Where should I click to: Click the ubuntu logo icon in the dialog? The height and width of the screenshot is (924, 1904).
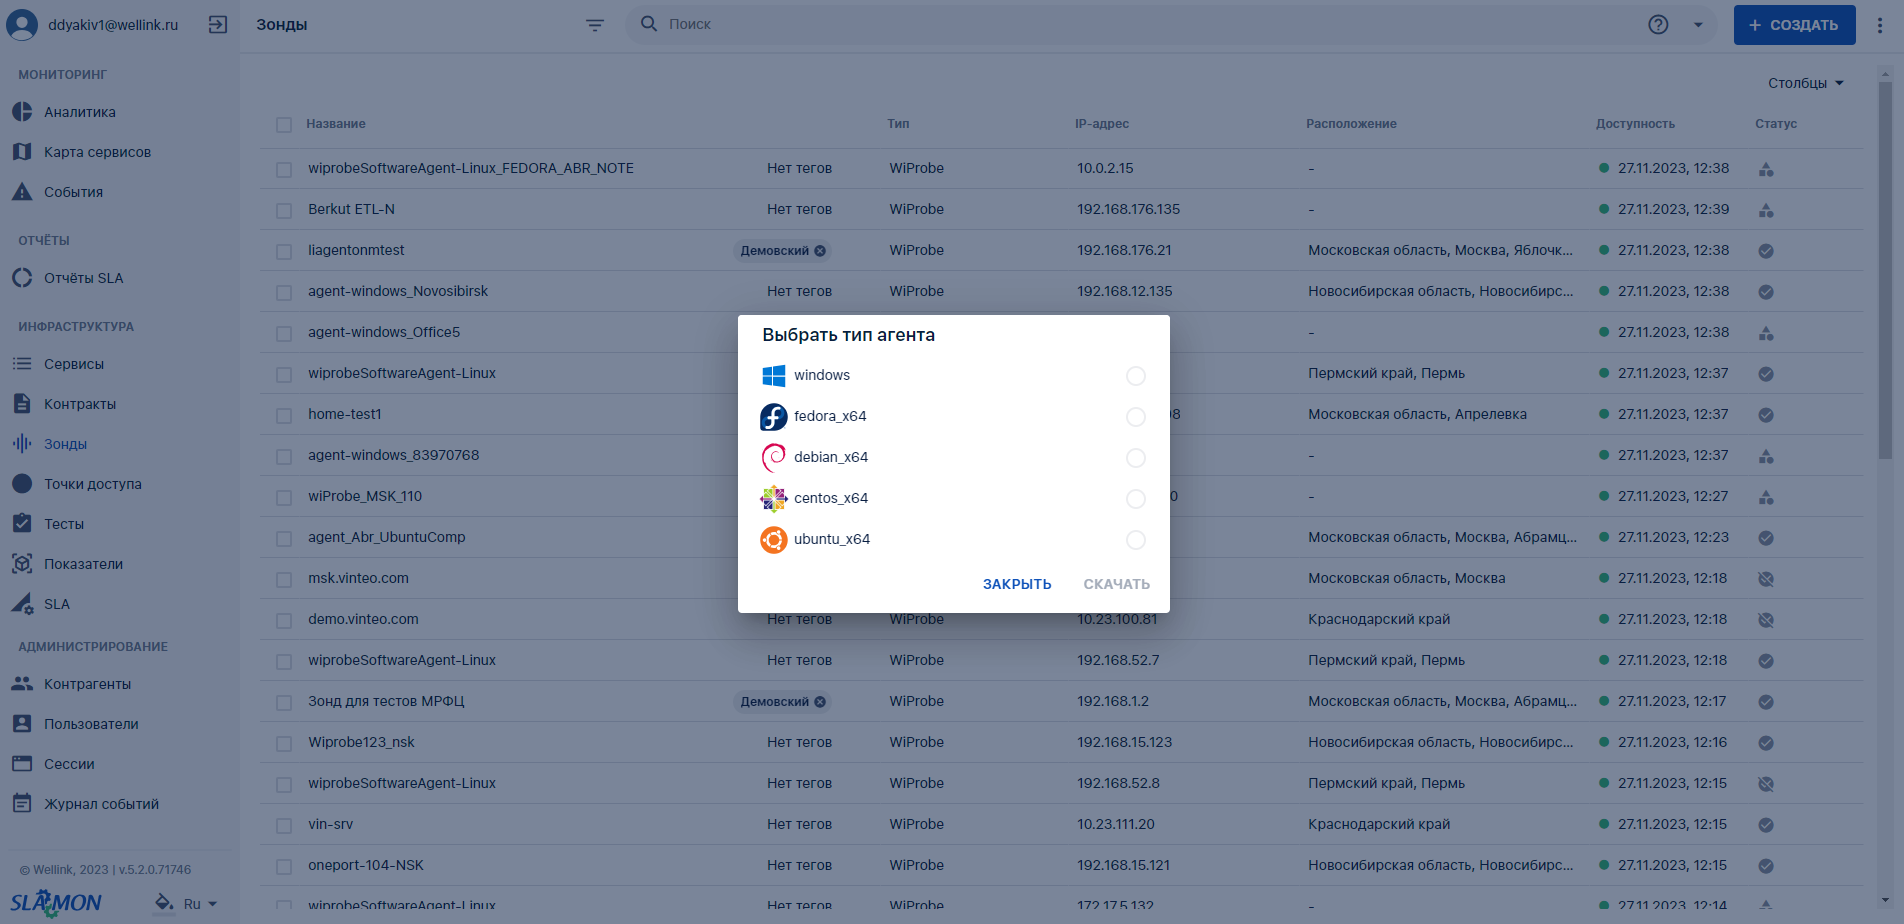[774, 540]
